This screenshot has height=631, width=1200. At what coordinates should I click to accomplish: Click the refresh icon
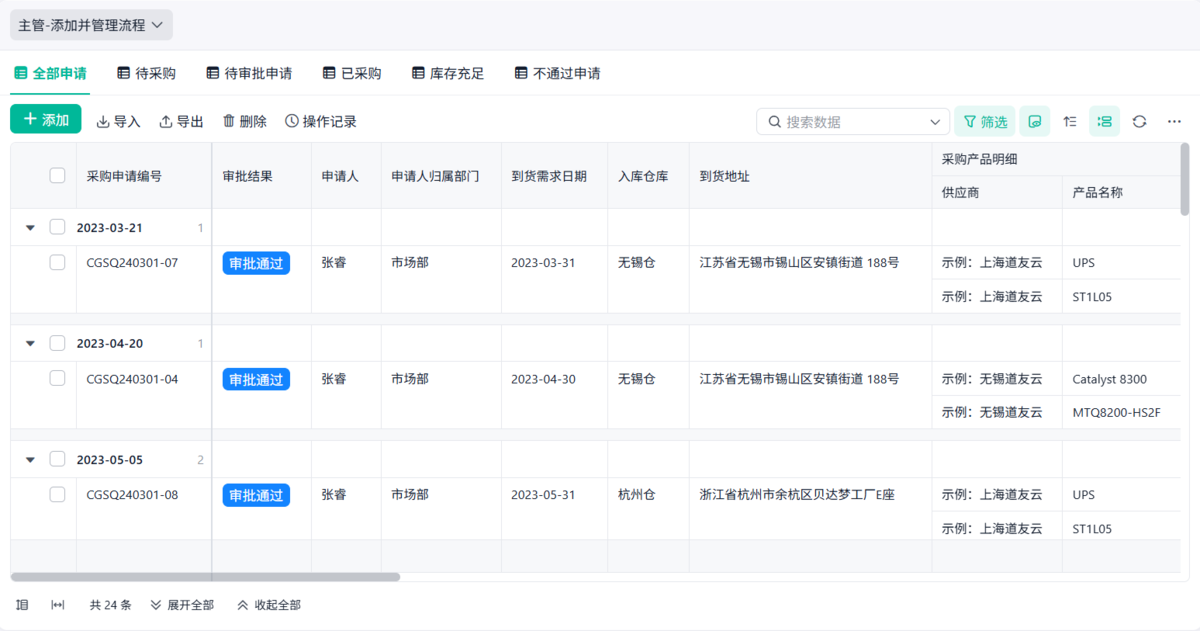pos(1139,121)
